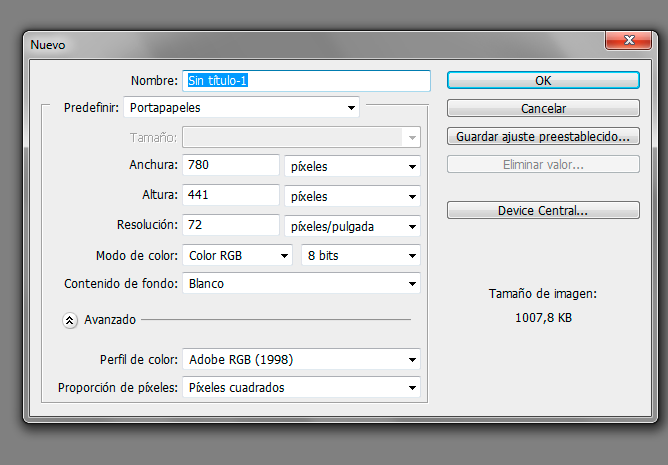Click the Altura value field 441
Image resolution: width=668 pixels, height=465 pixels.
tap(231, 195)
